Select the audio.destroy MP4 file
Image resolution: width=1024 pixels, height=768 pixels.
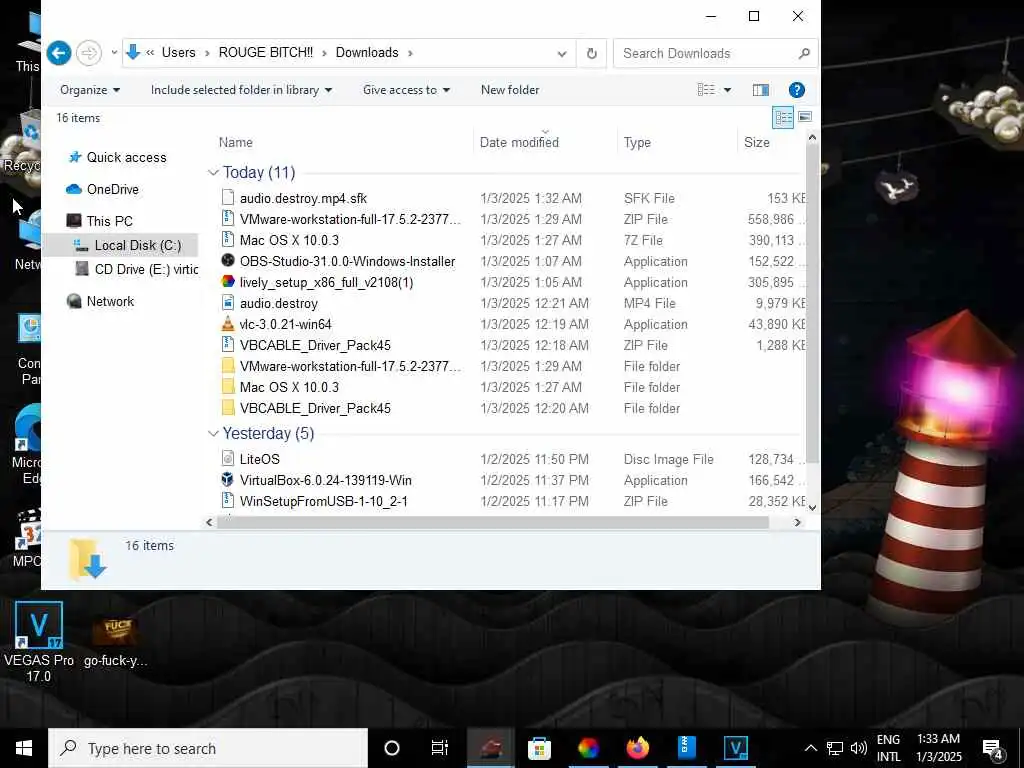(x=278, y=303)
